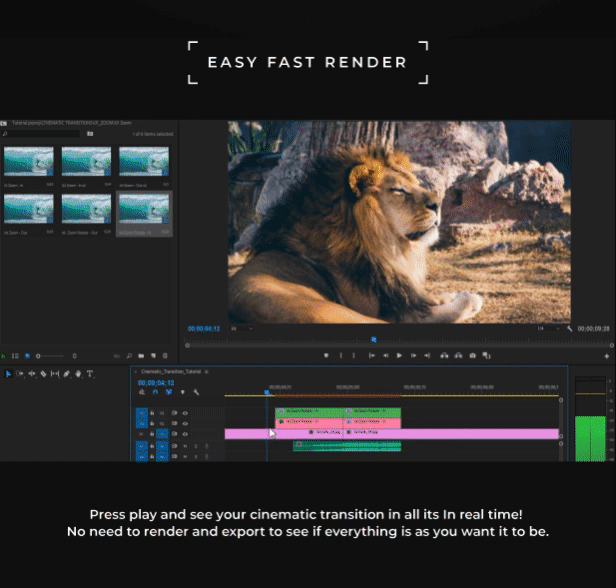Click the Find icon in Project panel
616x588 pixels.
(129, 356)
